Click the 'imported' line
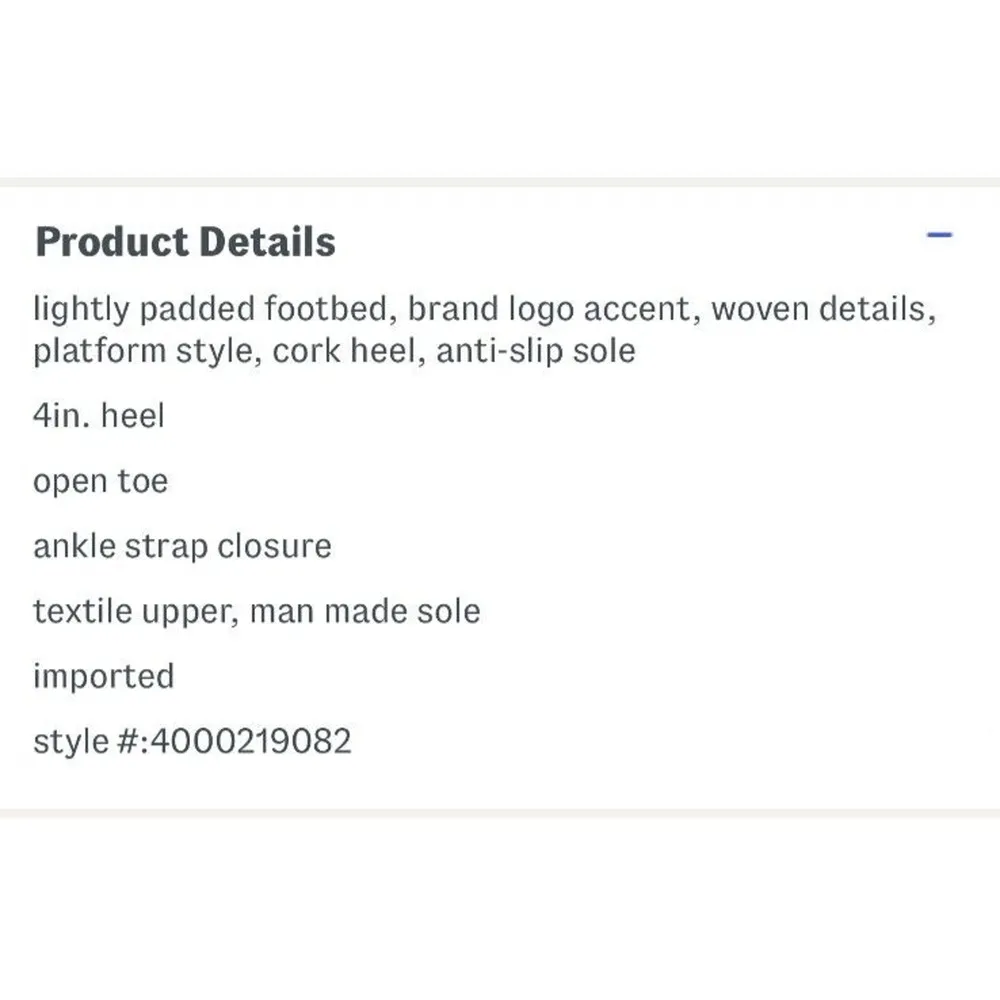This screenshot has height=1000, width=1000. [103, 676]
